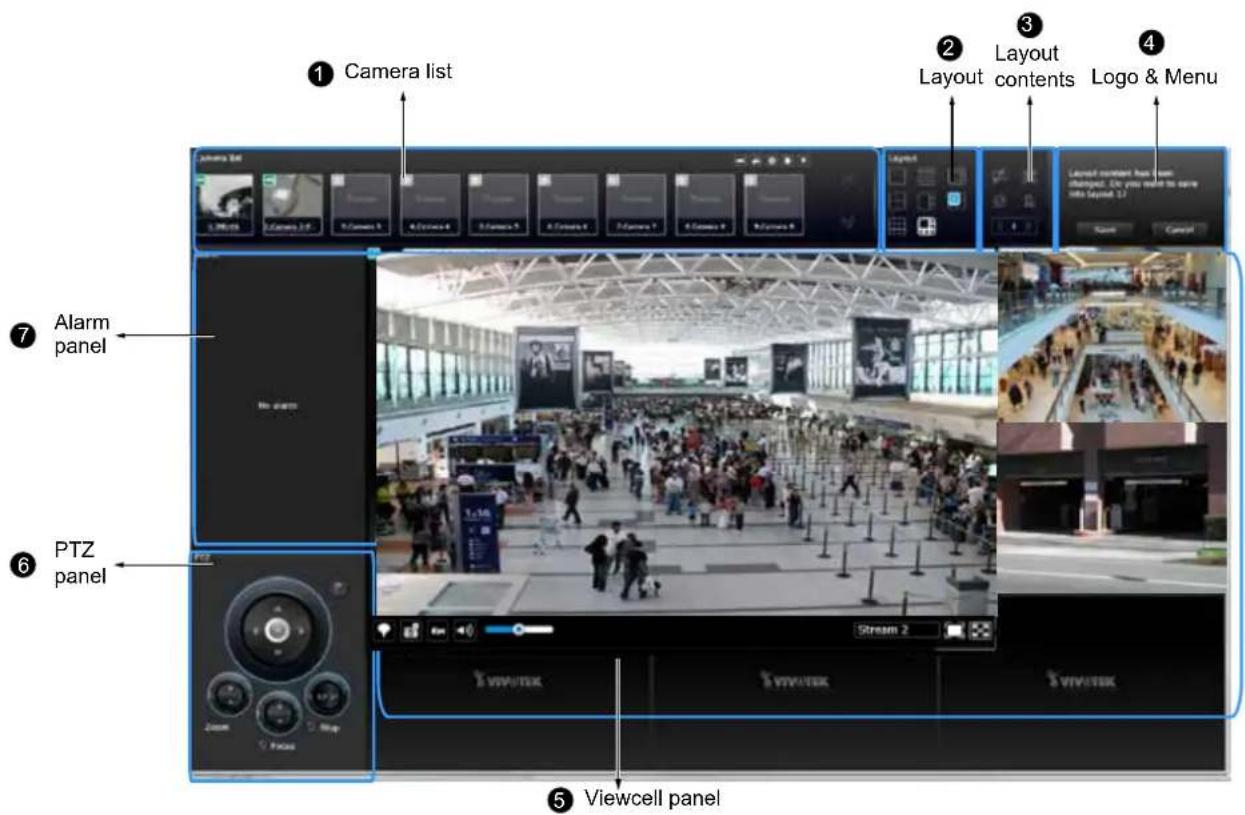Switch viewcell to full screen

pos(980,630)
